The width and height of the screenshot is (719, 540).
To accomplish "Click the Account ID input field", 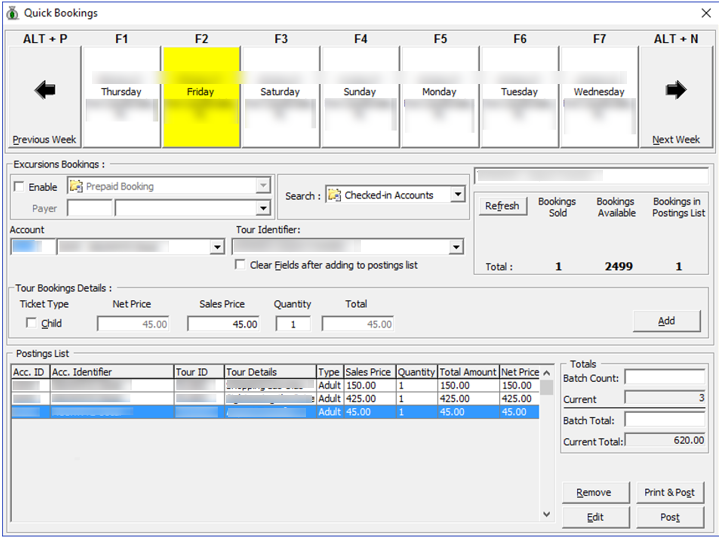I will [33, 247].
